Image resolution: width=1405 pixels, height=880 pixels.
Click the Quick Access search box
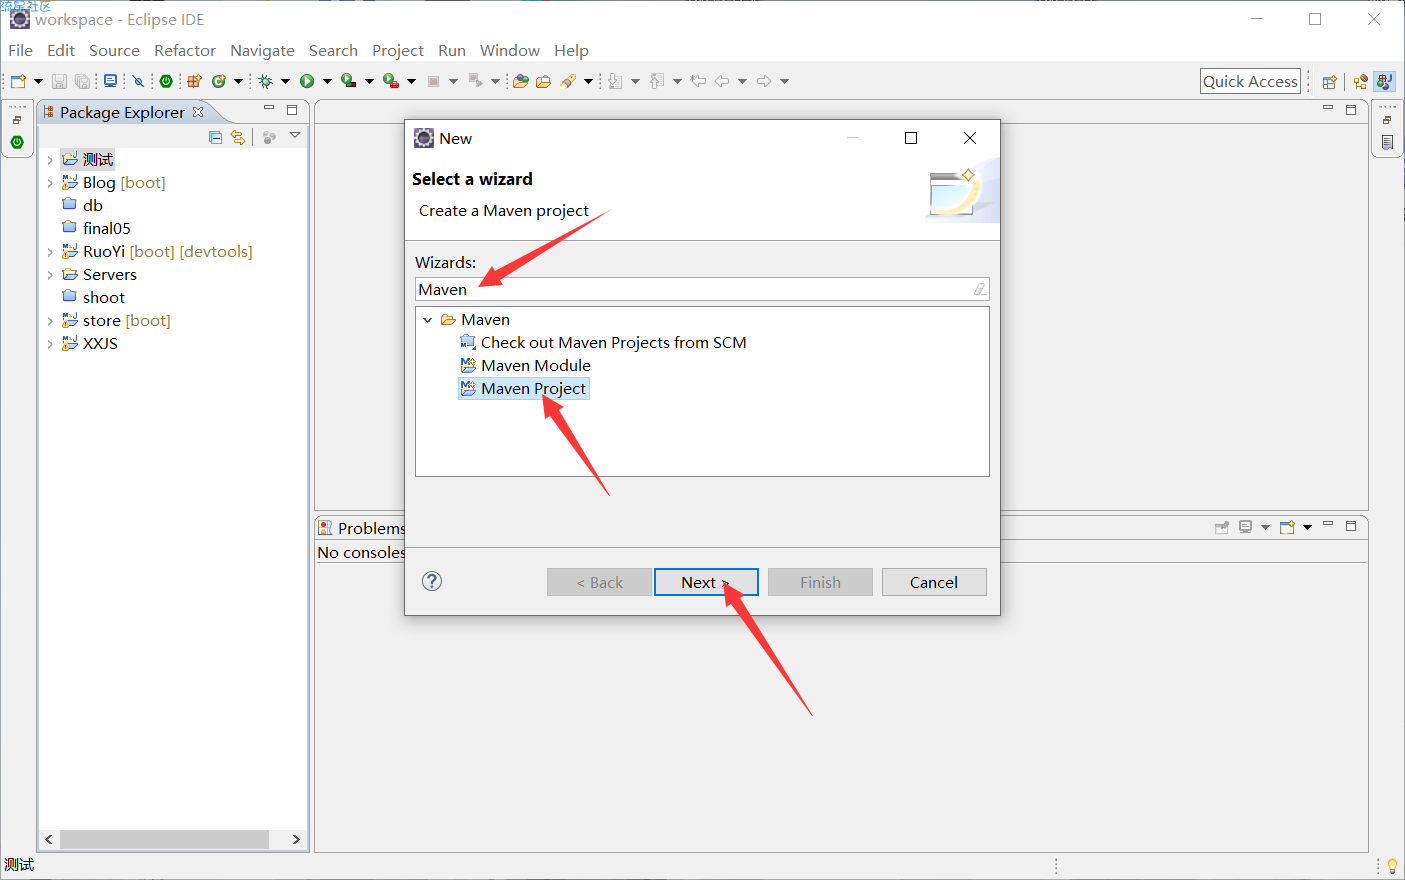(x=1251, y=82)
